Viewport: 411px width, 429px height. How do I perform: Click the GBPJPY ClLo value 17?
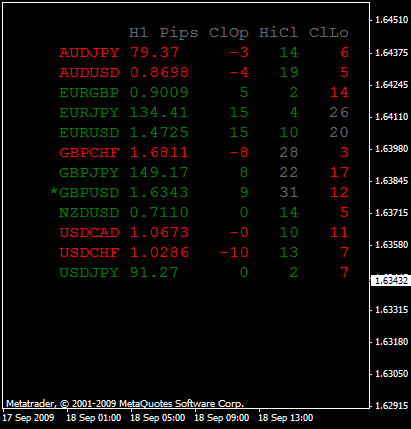click(339, 173)
